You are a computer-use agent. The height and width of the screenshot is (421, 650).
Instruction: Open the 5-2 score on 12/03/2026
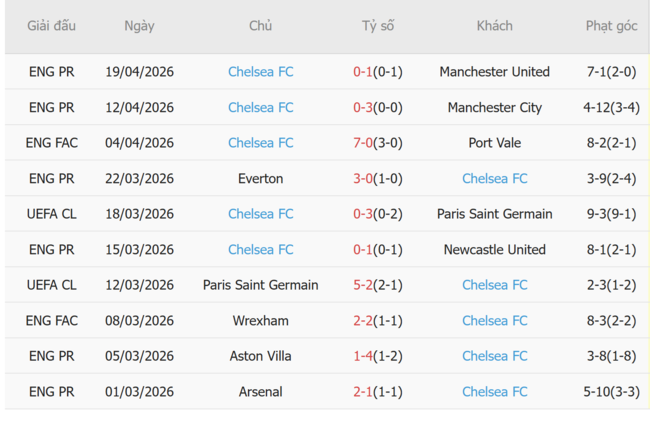point(378,285)
